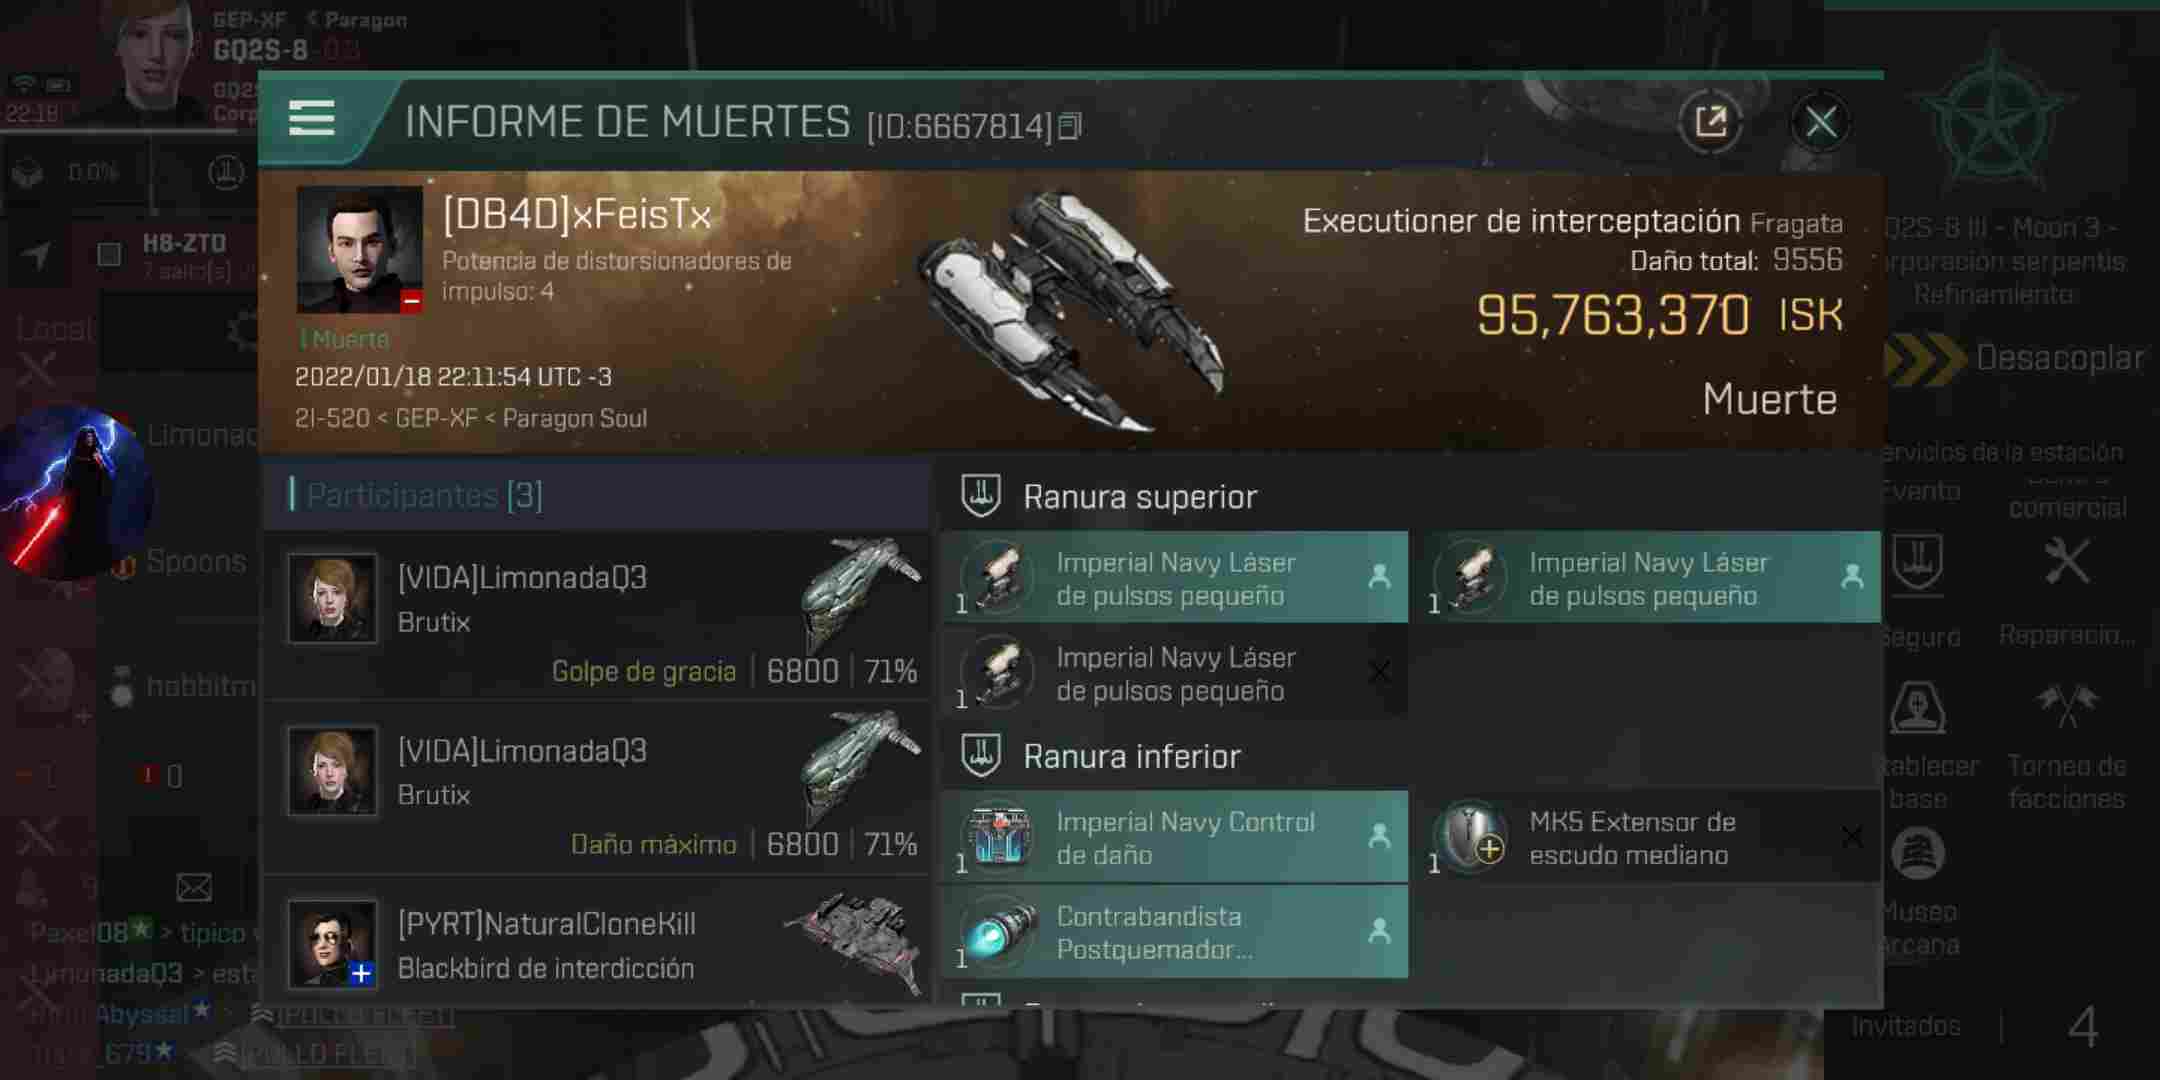Open xFeisTx pilot portrait
Viewport: 2160px width, 1080px height.
pos(360,250)
